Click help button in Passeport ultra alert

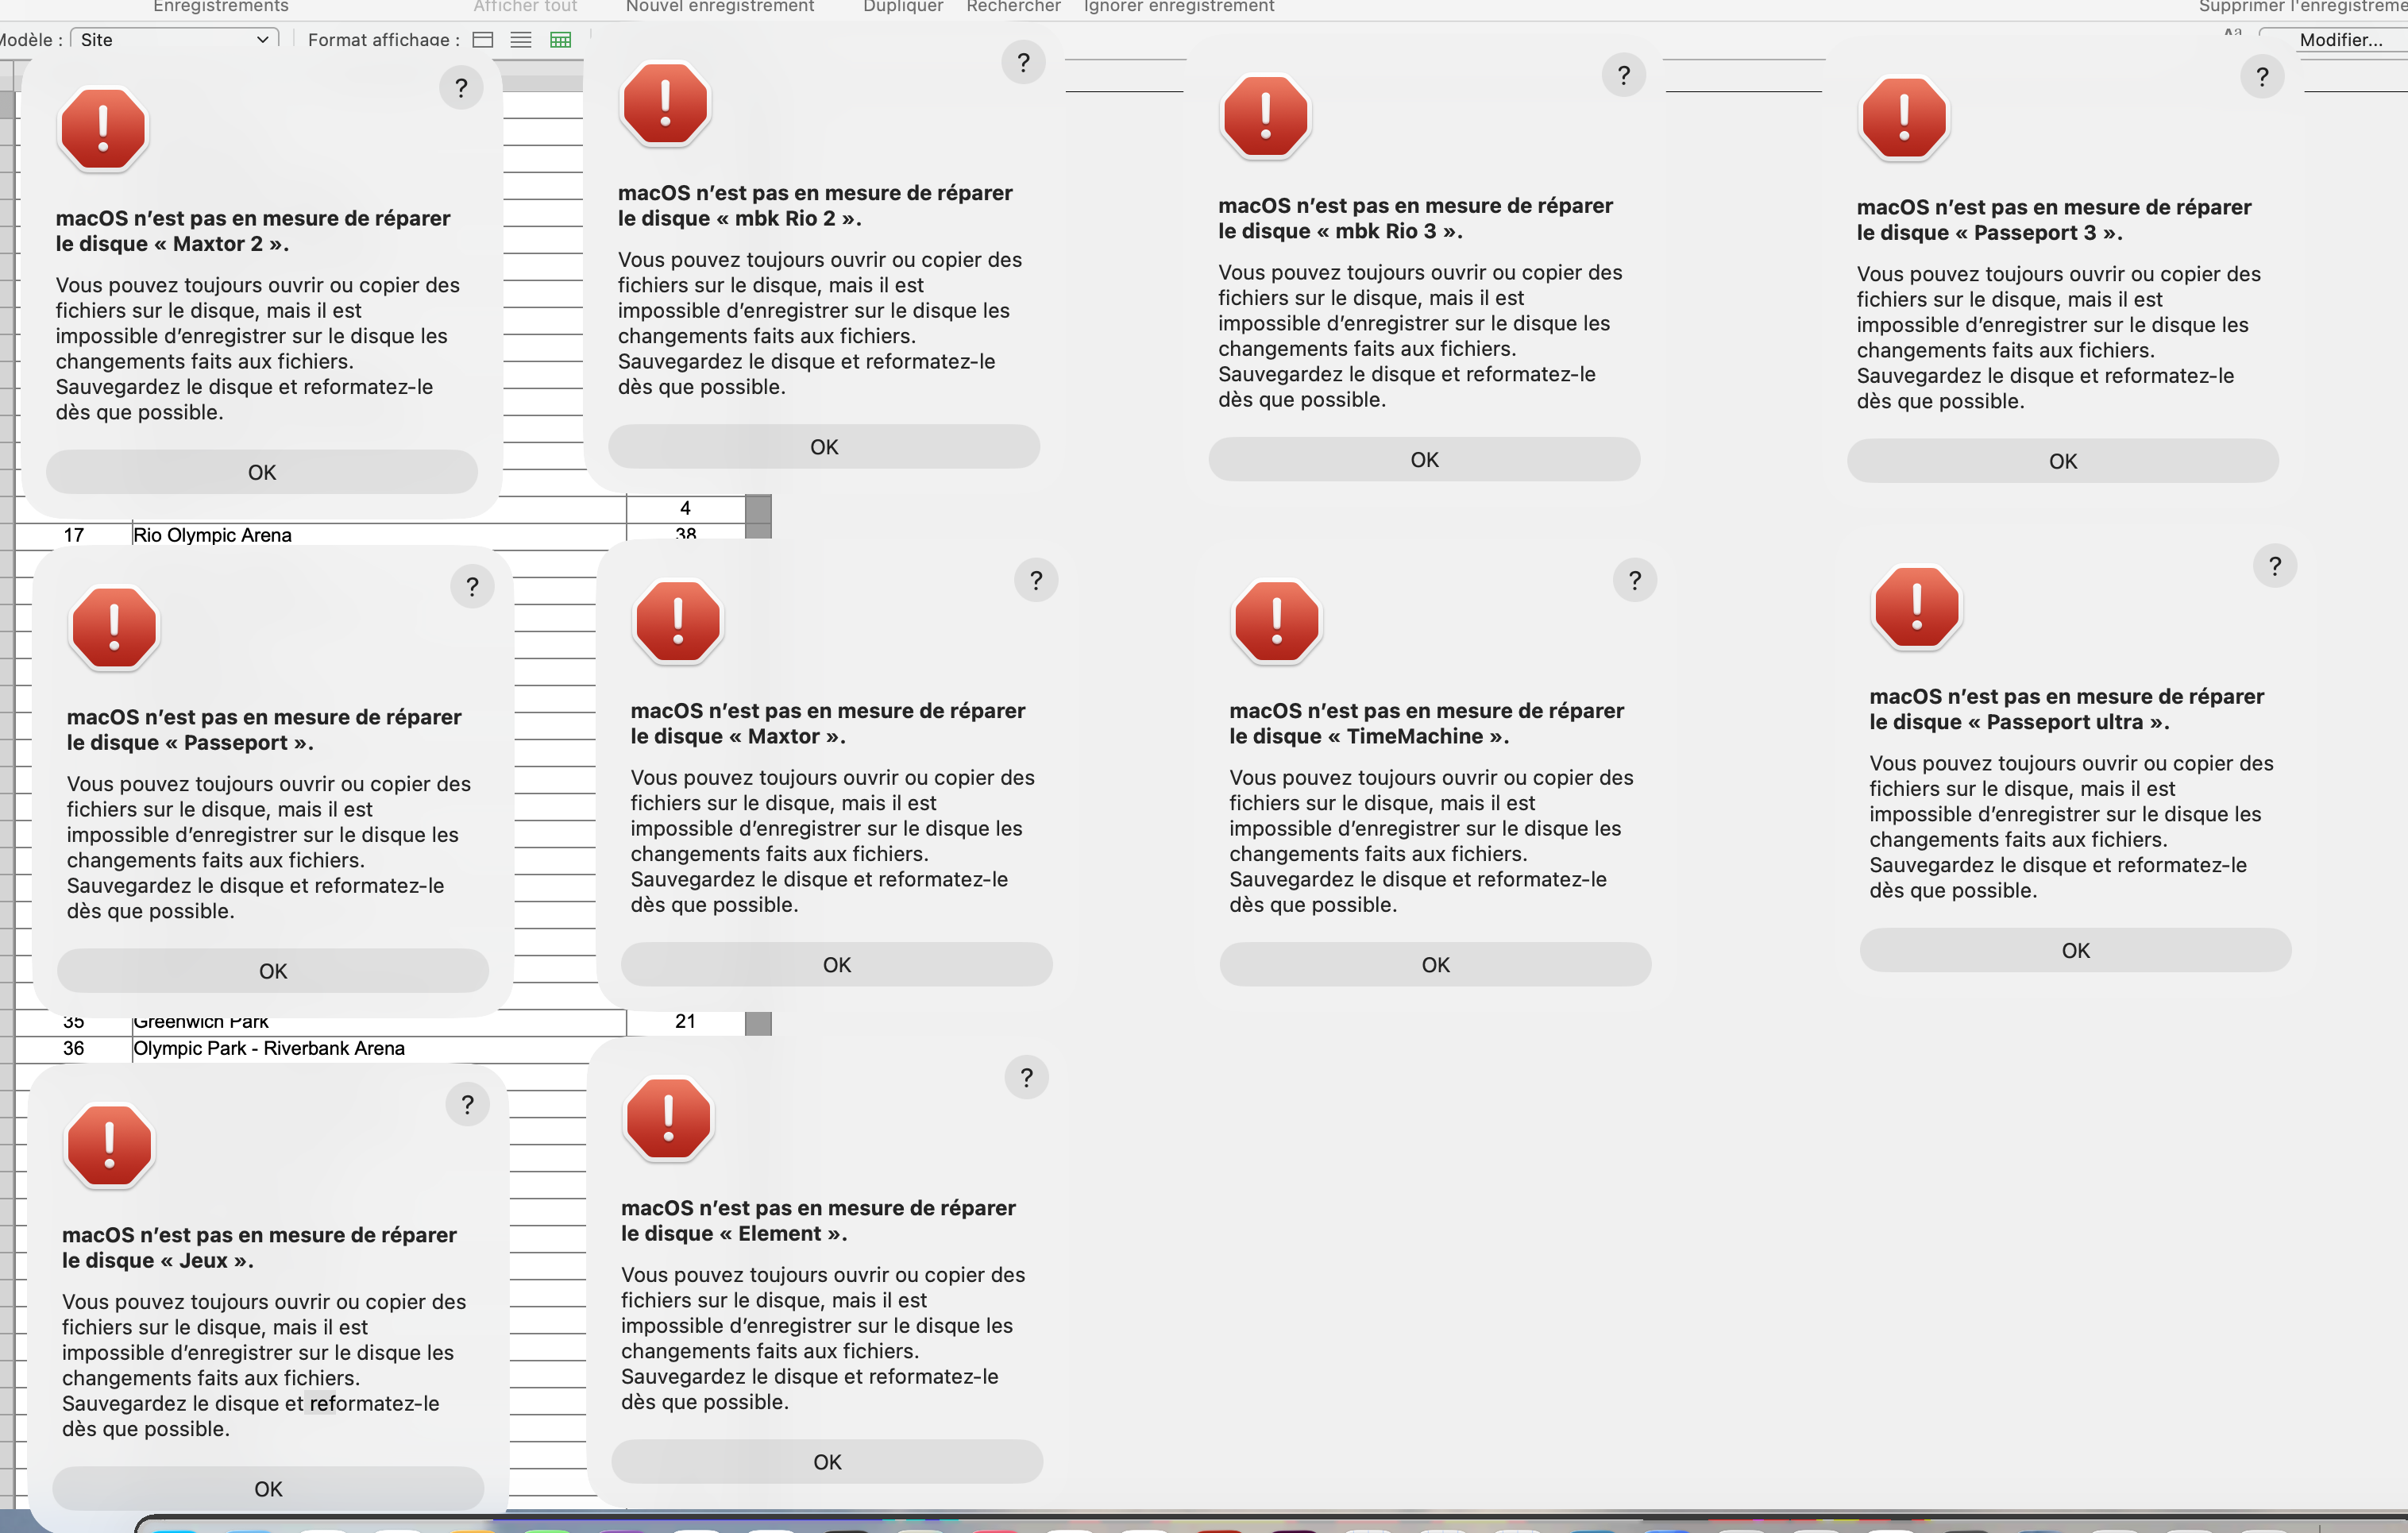[2275, 566]
